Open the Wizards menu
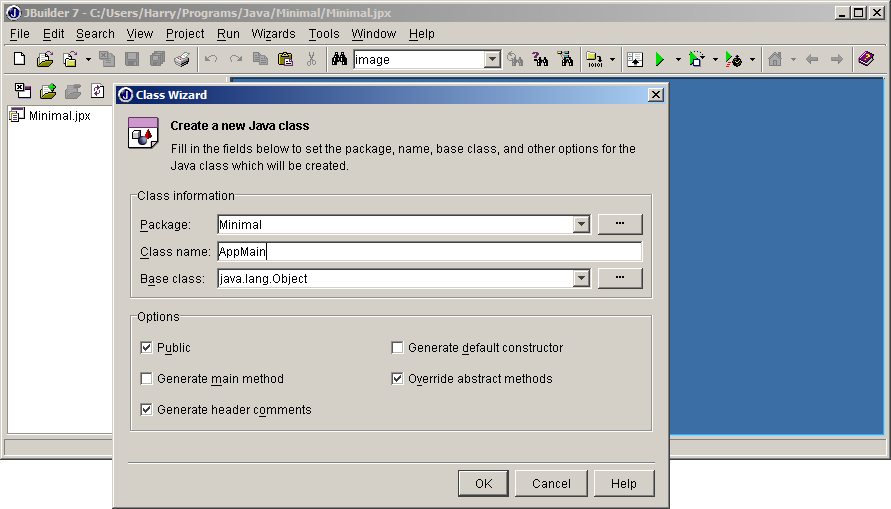This screenshot has width=891, height=509. click(273, 34)
